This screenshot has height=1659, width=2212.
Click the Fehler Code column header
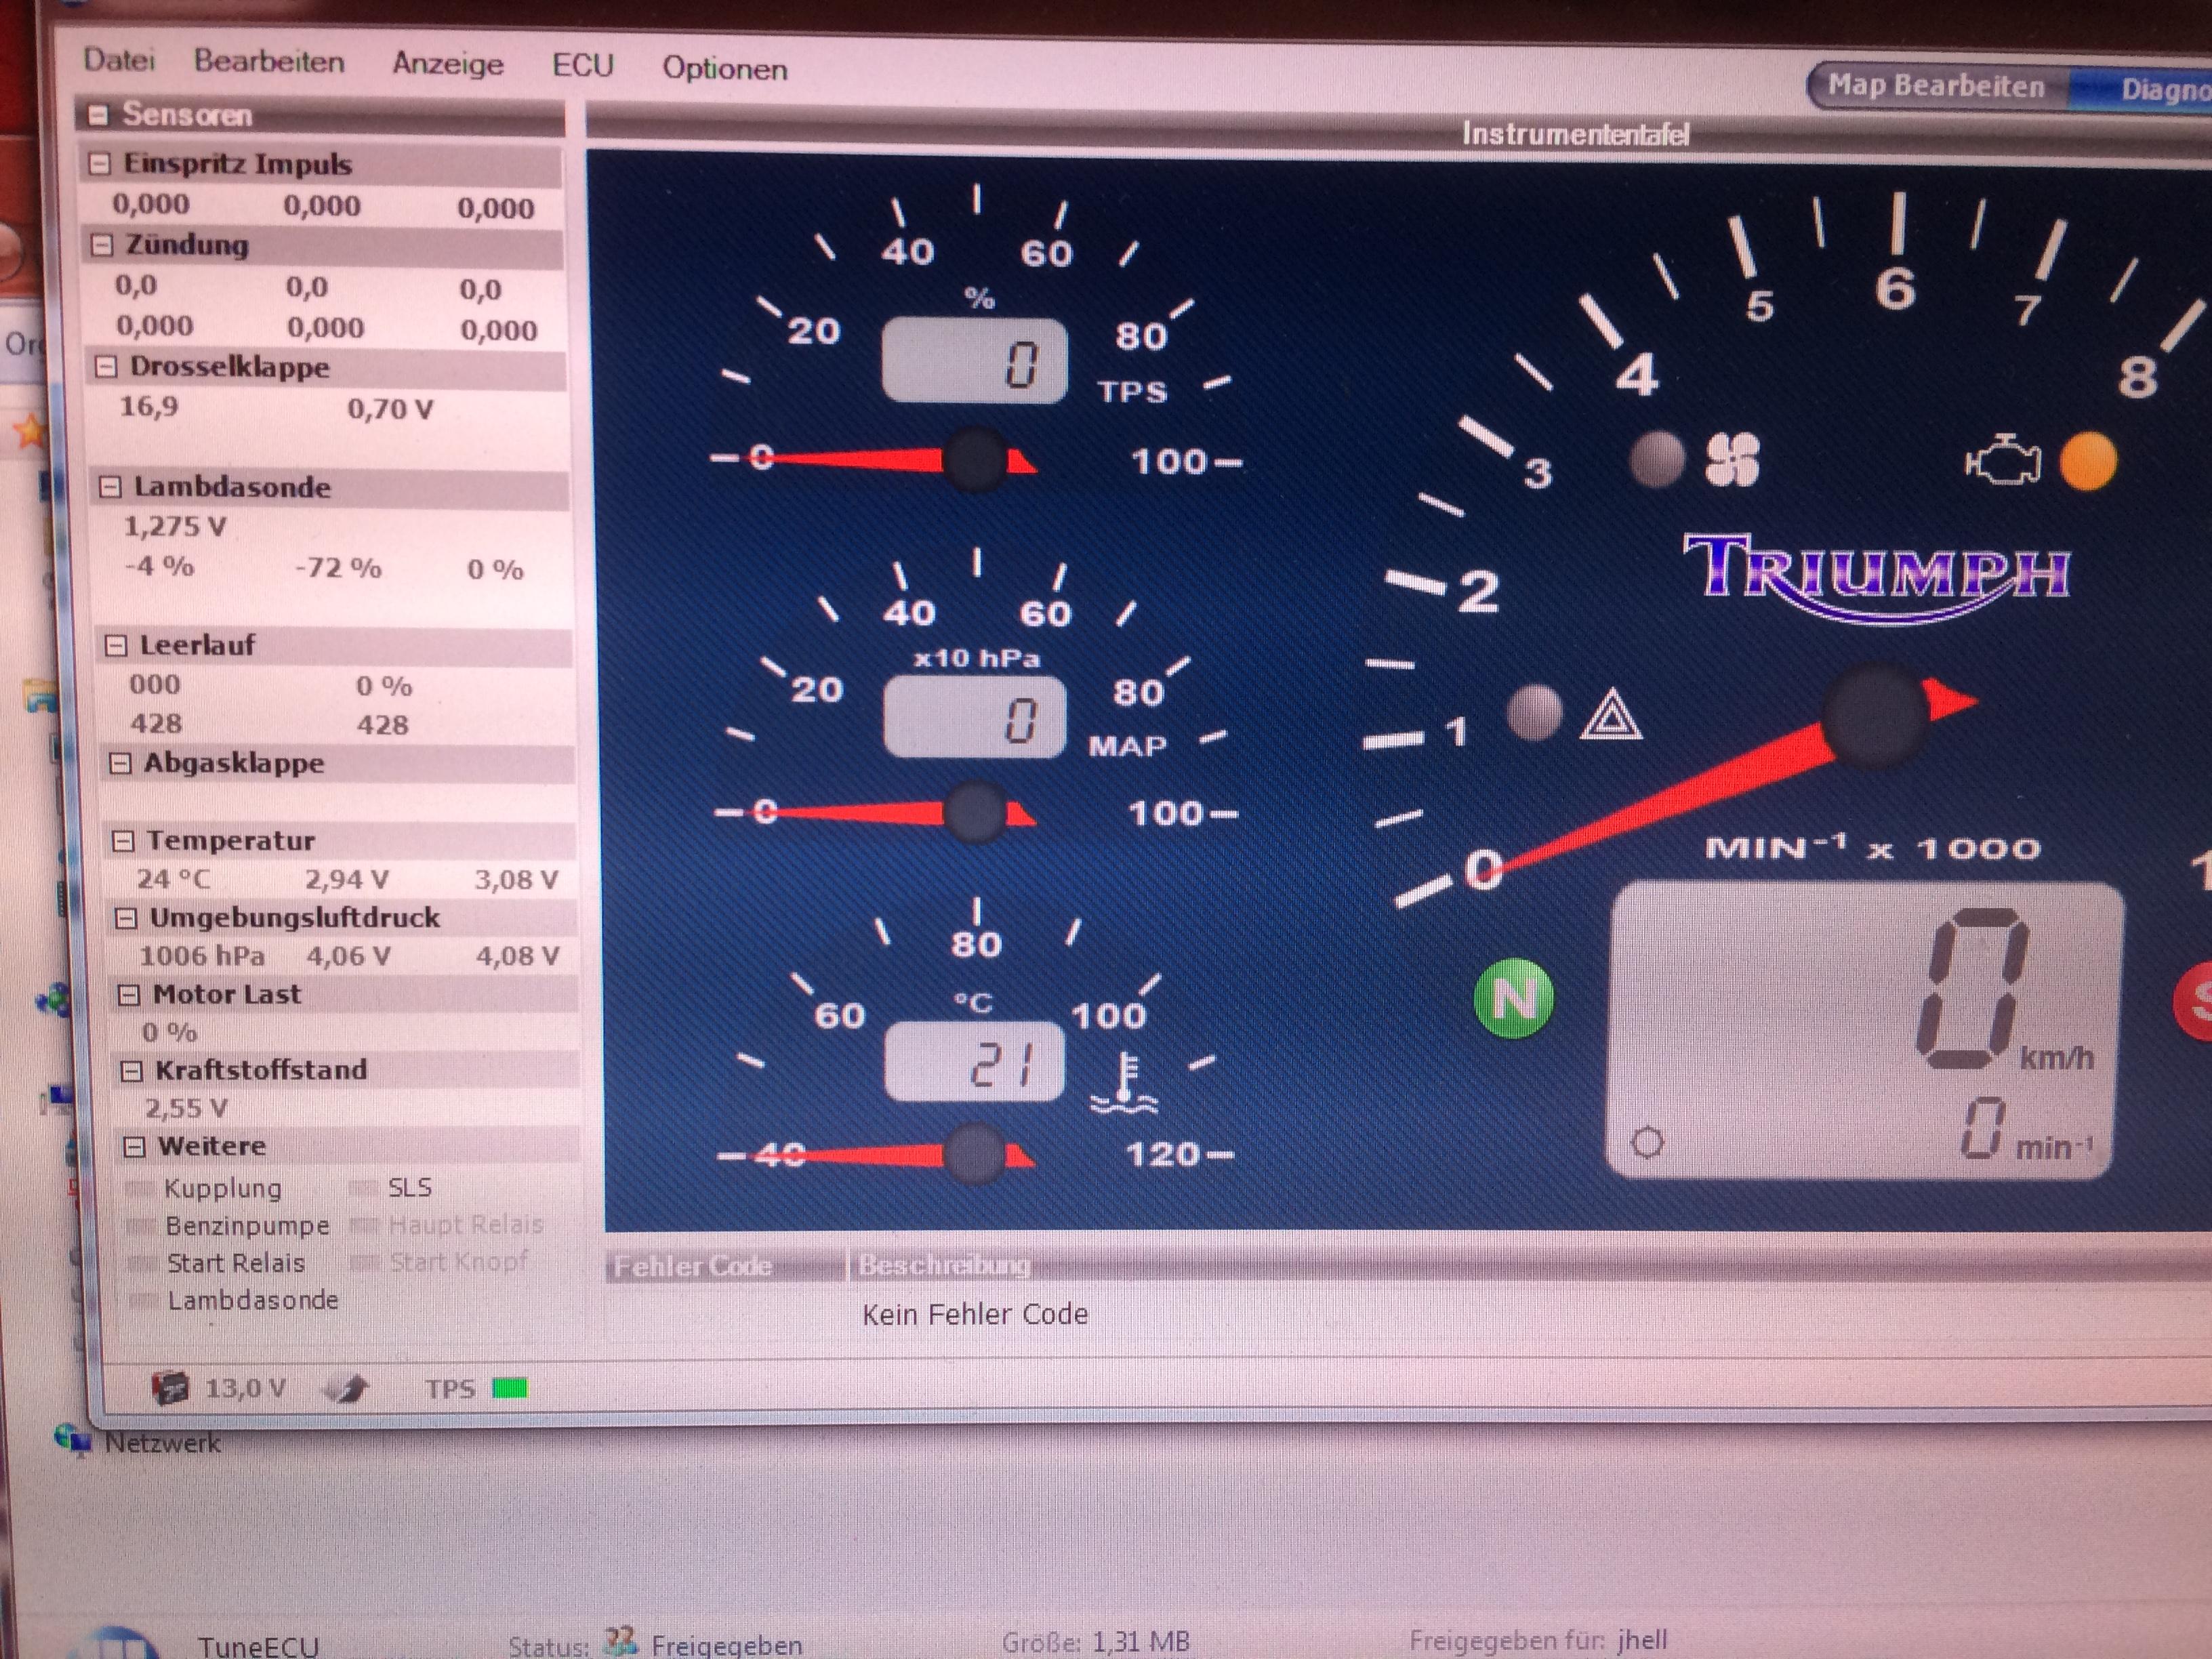(x=693, y=1267)
